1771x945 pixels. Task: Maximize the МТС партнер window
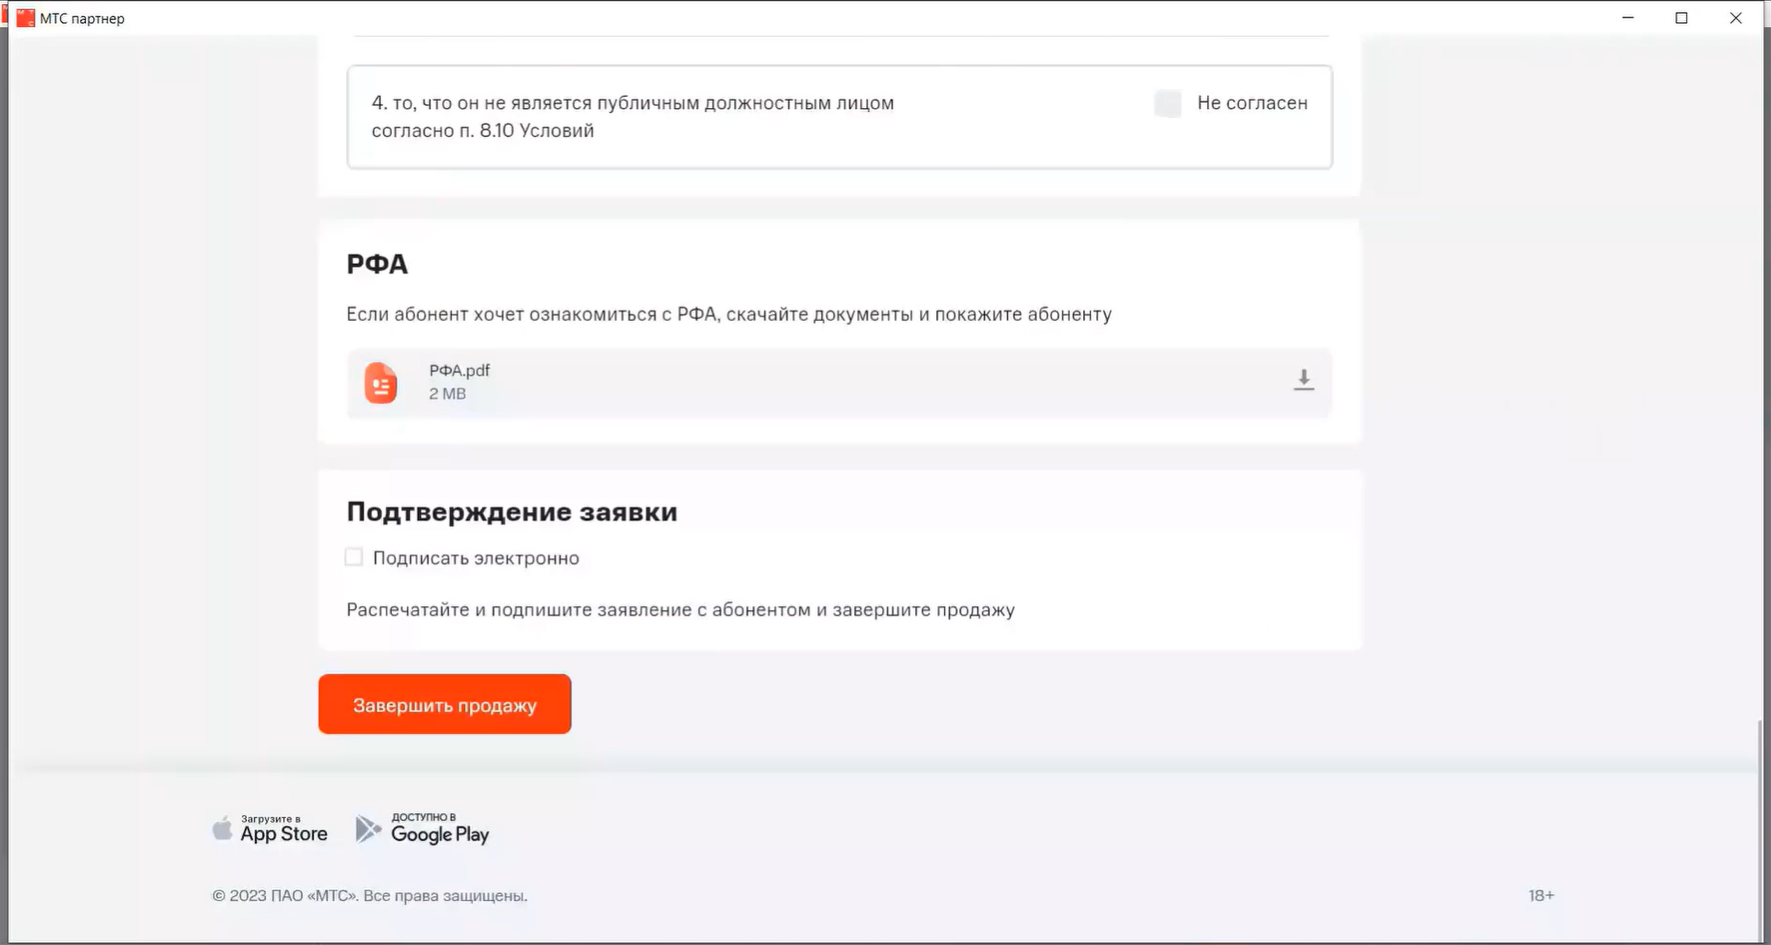pyautogui.click(x=1682, y=18)
